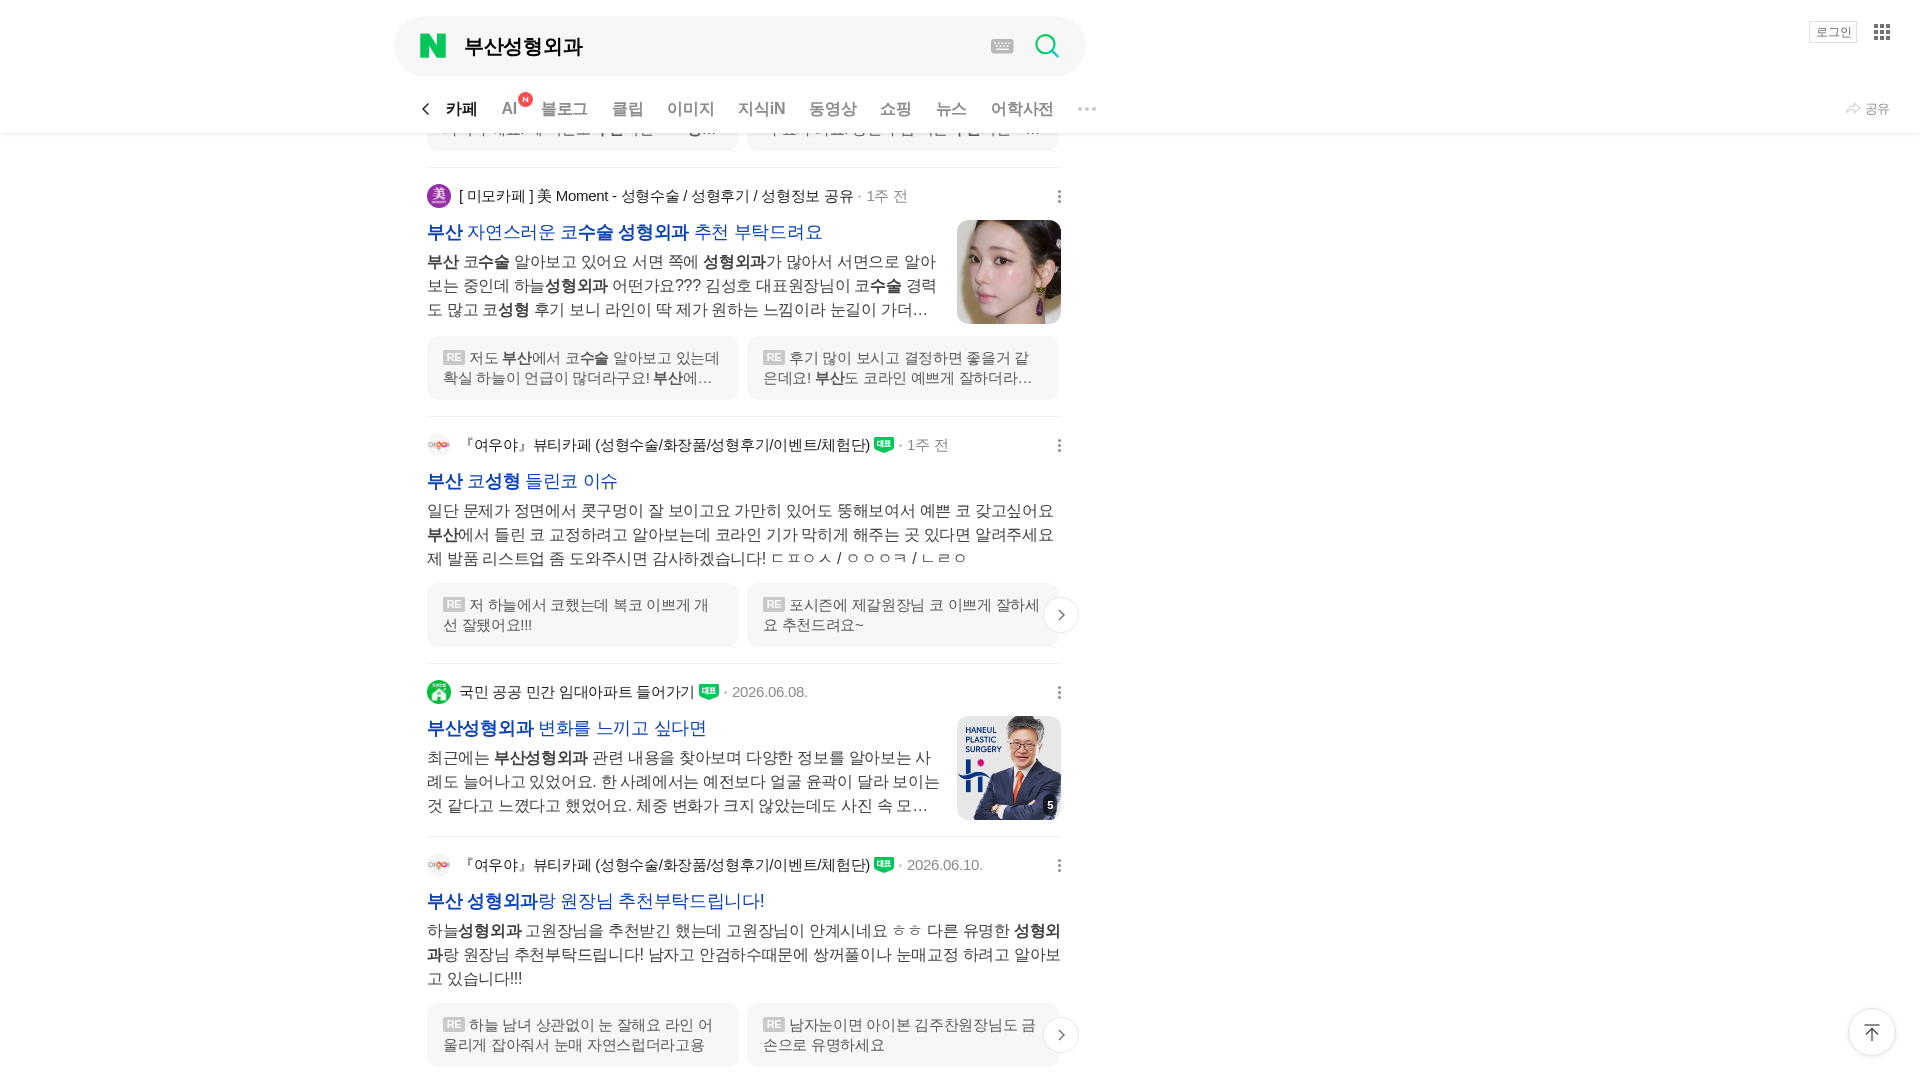
Task: Open options menu for 미모카페 result
Action: (1060, 196)
